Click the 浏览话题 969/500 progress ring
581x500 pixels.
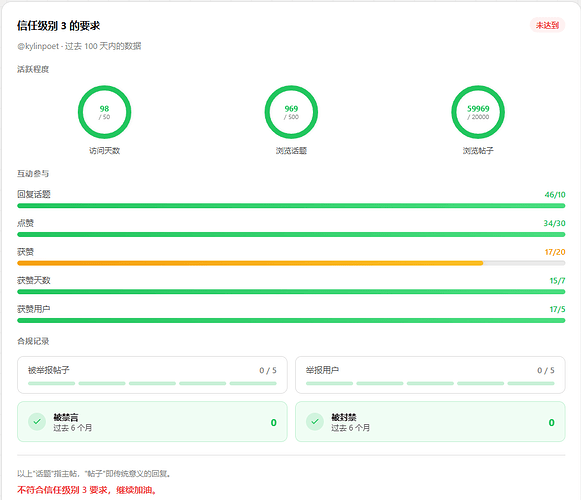[x=291, y=112]
